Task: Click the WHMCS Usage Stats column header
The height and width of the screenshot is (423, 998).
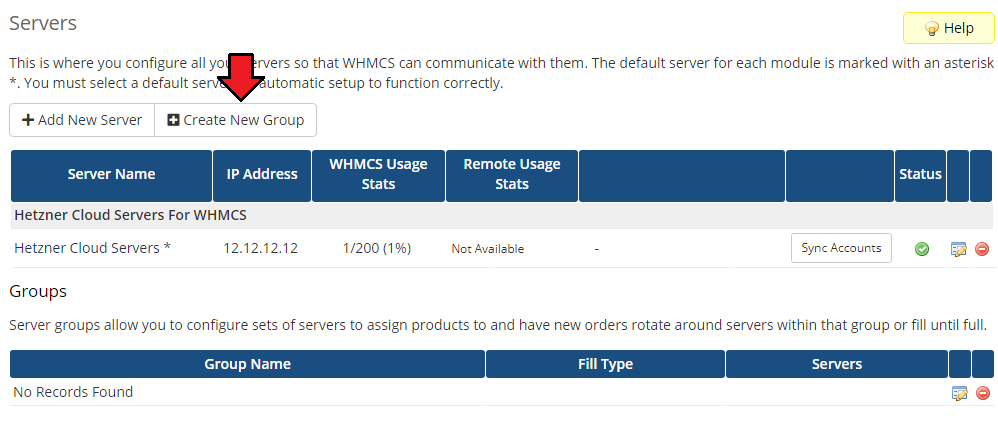Action: [x=378, y=176]
